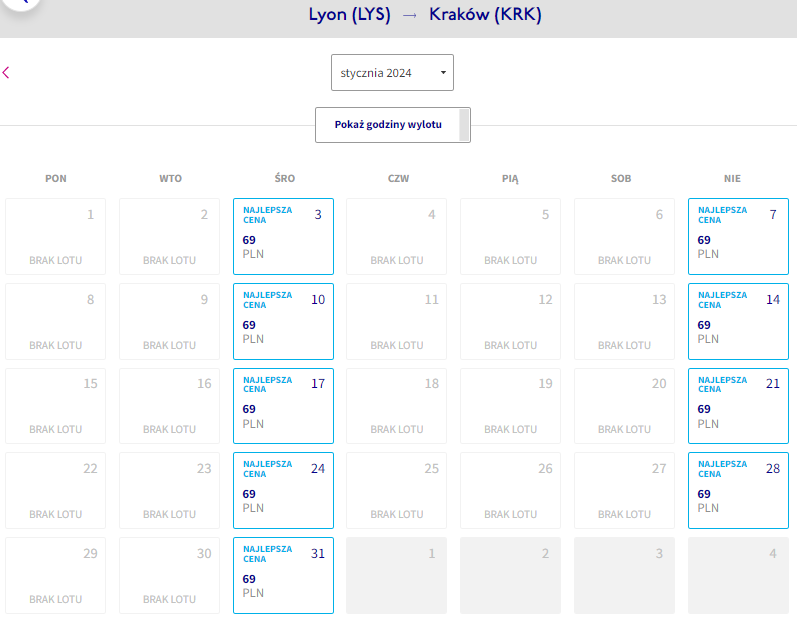Screen dimensions: 797x619
Task: Click the Kraków (KRK) destination label
Action: (x=485, y=15)
